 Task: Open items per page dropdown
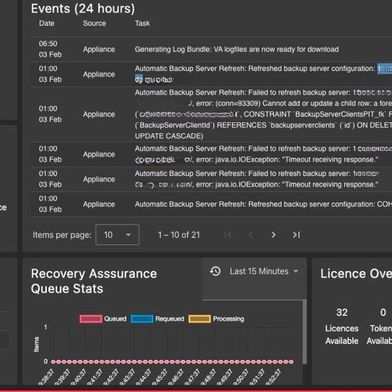click(x=117, y=235)
